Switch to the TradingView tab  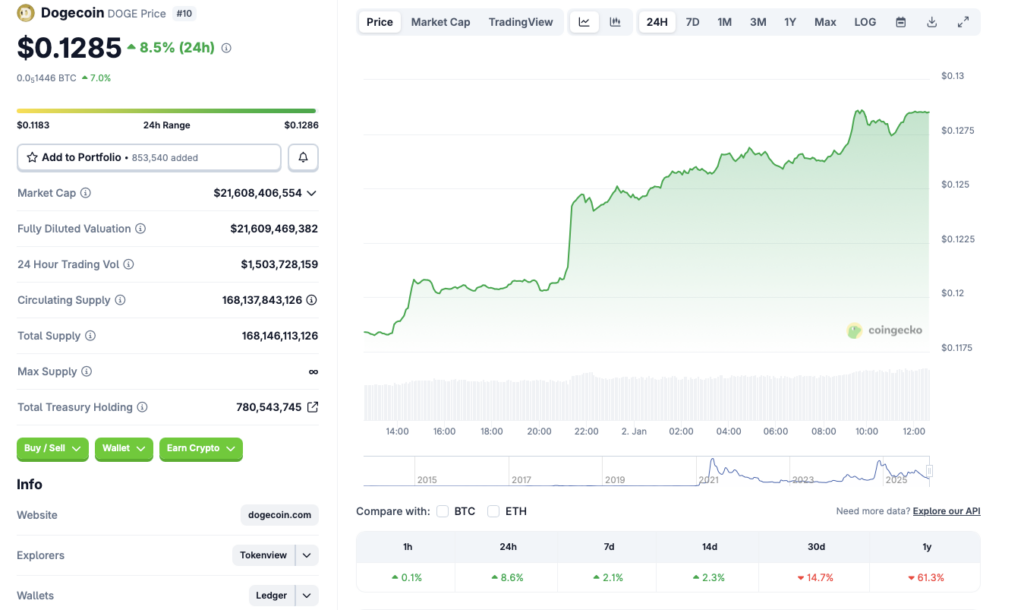click(520, 21)
